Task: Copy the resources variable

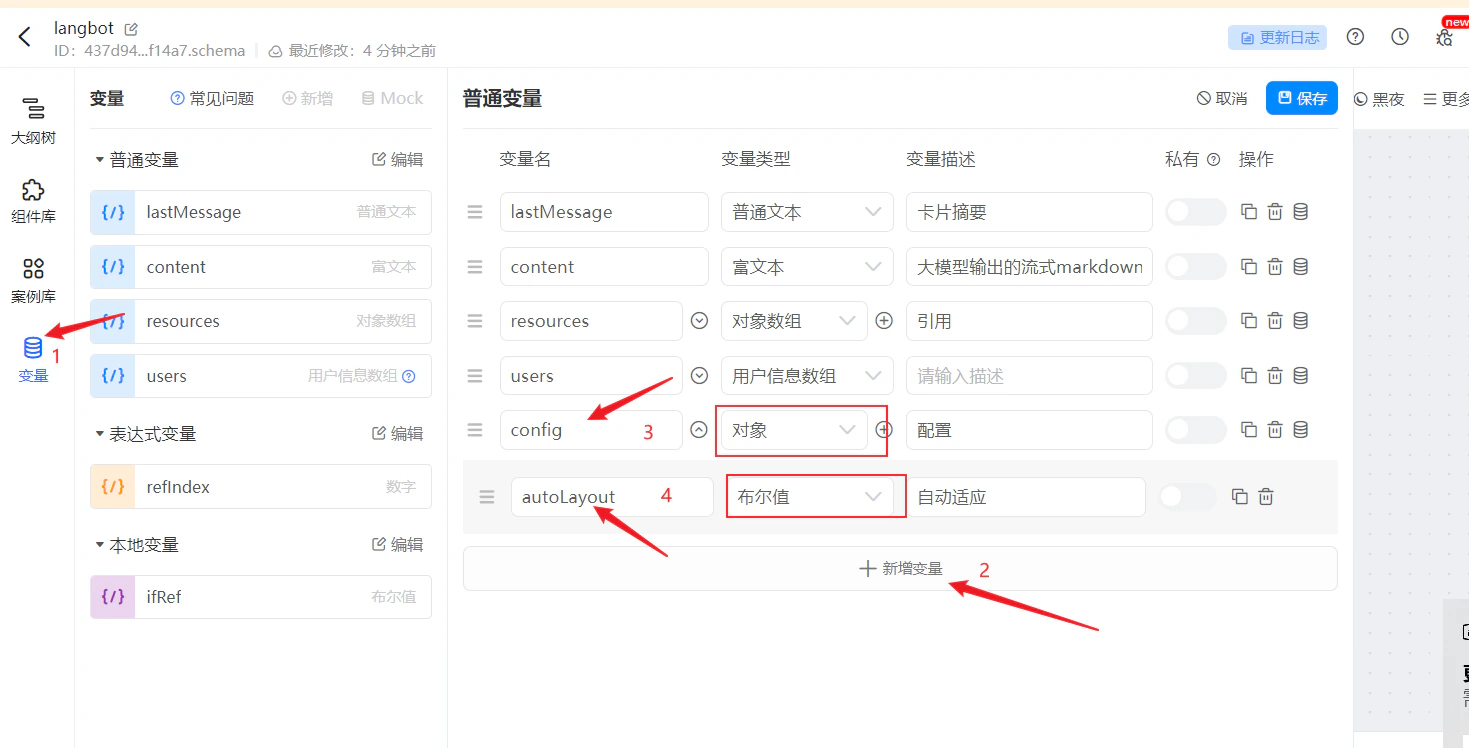Action: (x=1249, y=321)
